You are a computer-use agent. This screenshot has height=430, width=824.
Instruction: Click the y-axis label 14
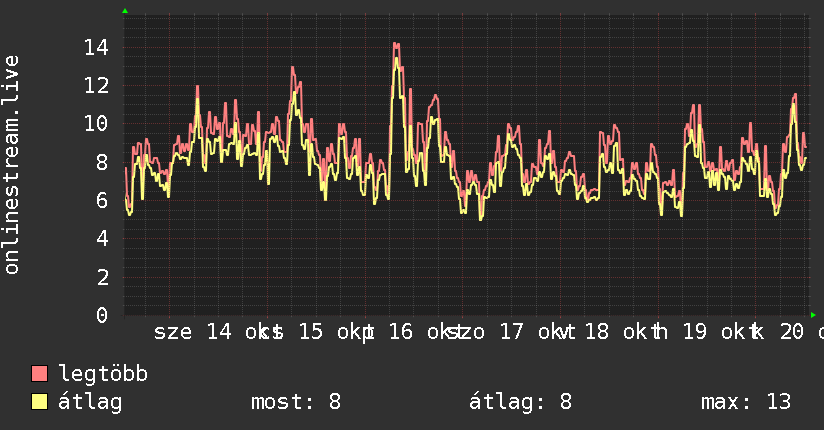tap(96, 47)
